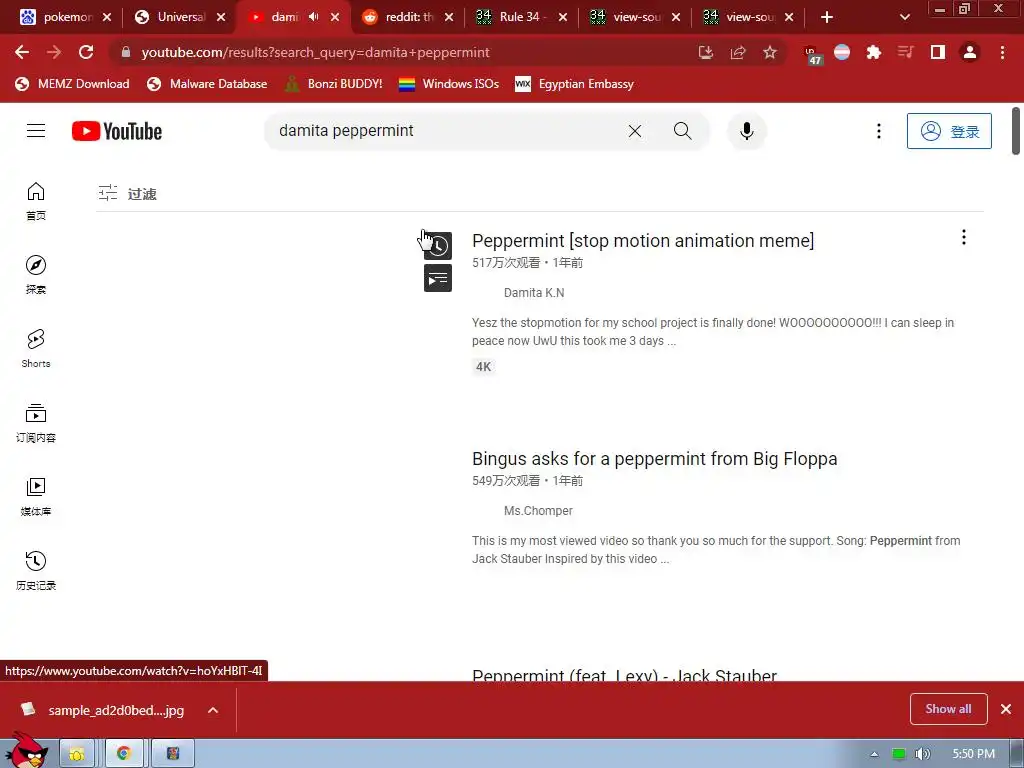Click the address bar URL

(x=315, y=52)
